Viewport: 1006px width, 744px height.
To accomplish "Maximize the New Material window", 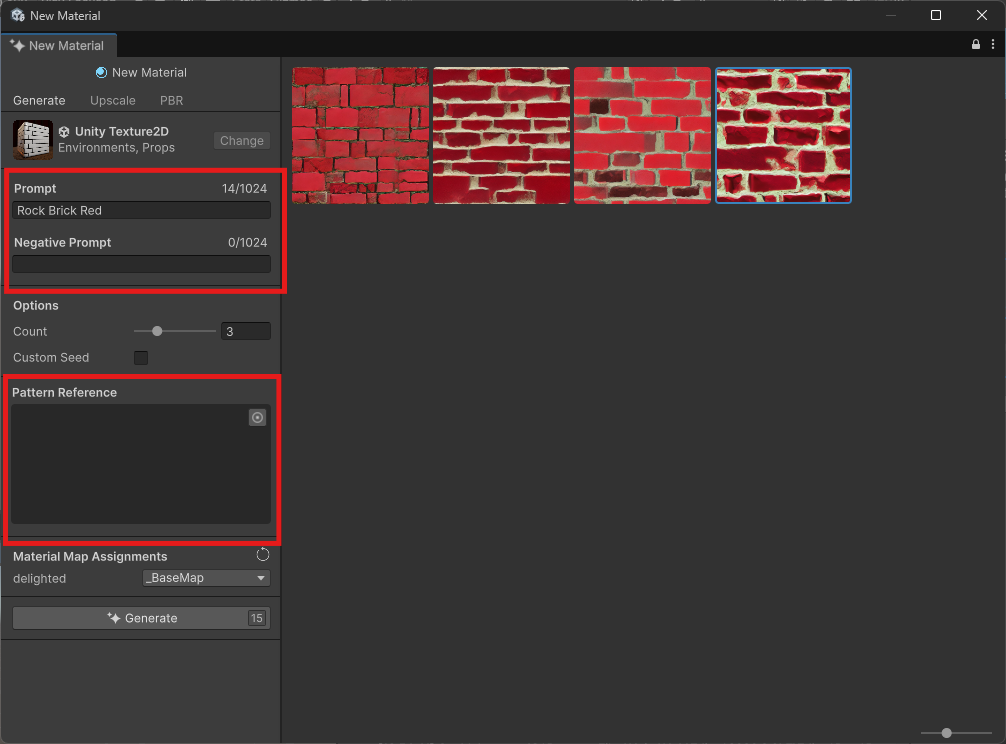I will tap(936, 15).
